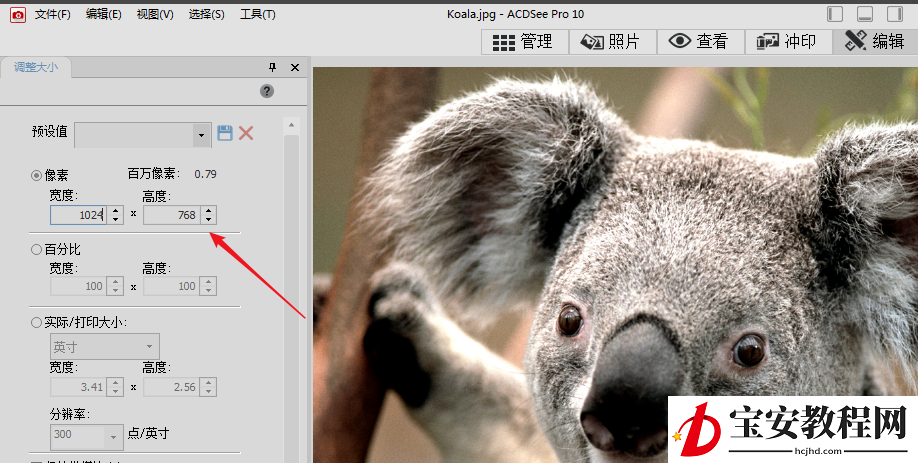Screen dimensions: 918x463
Task: Open the 编辑(E) menu
Action: tap(104, 15)
